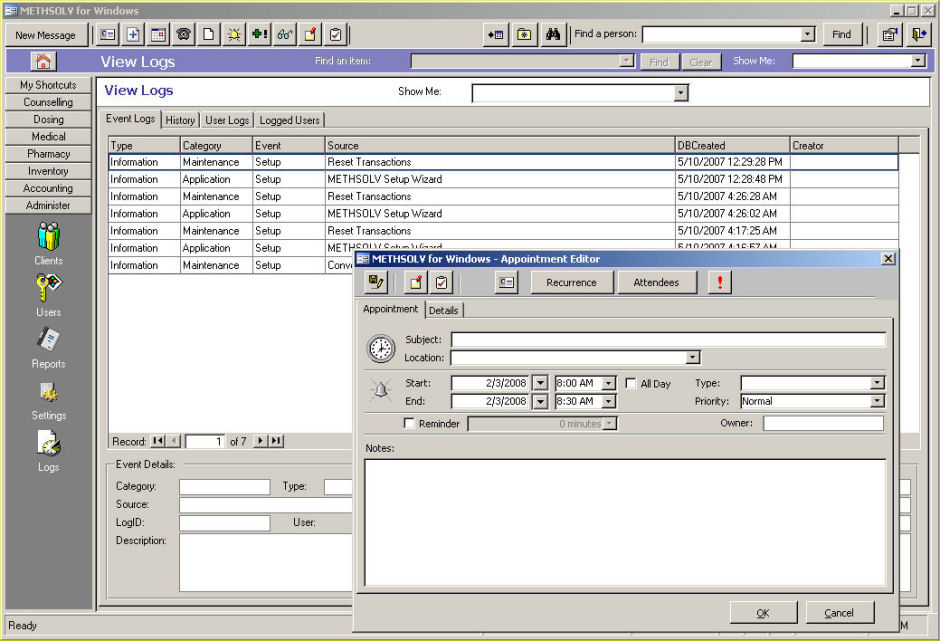Expand the Priority Normal dropdown
Screen dimensions: 940x641
[877, 401]
